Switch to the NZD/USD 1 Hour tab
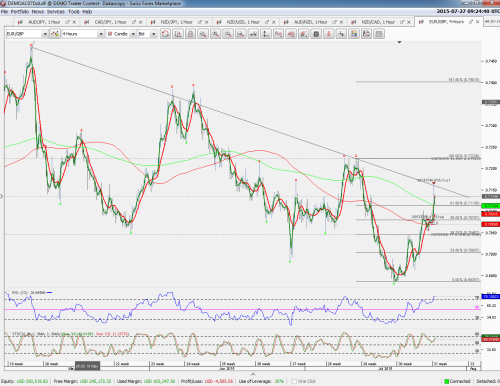The height and width of the screenshot is (386, 500). click(243, 22)
